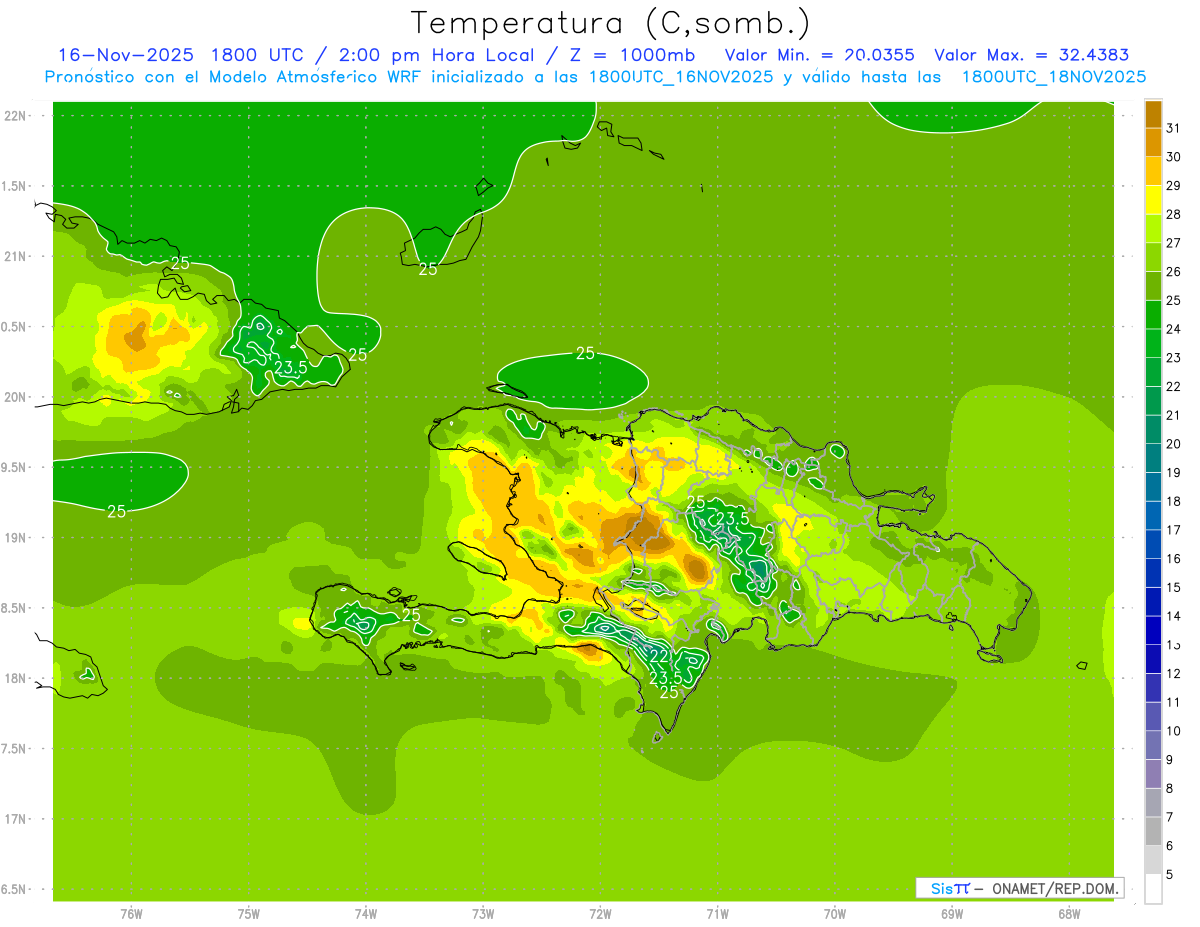Click the '22' contour label in southern Hispaniola

[x=659, y=655]
